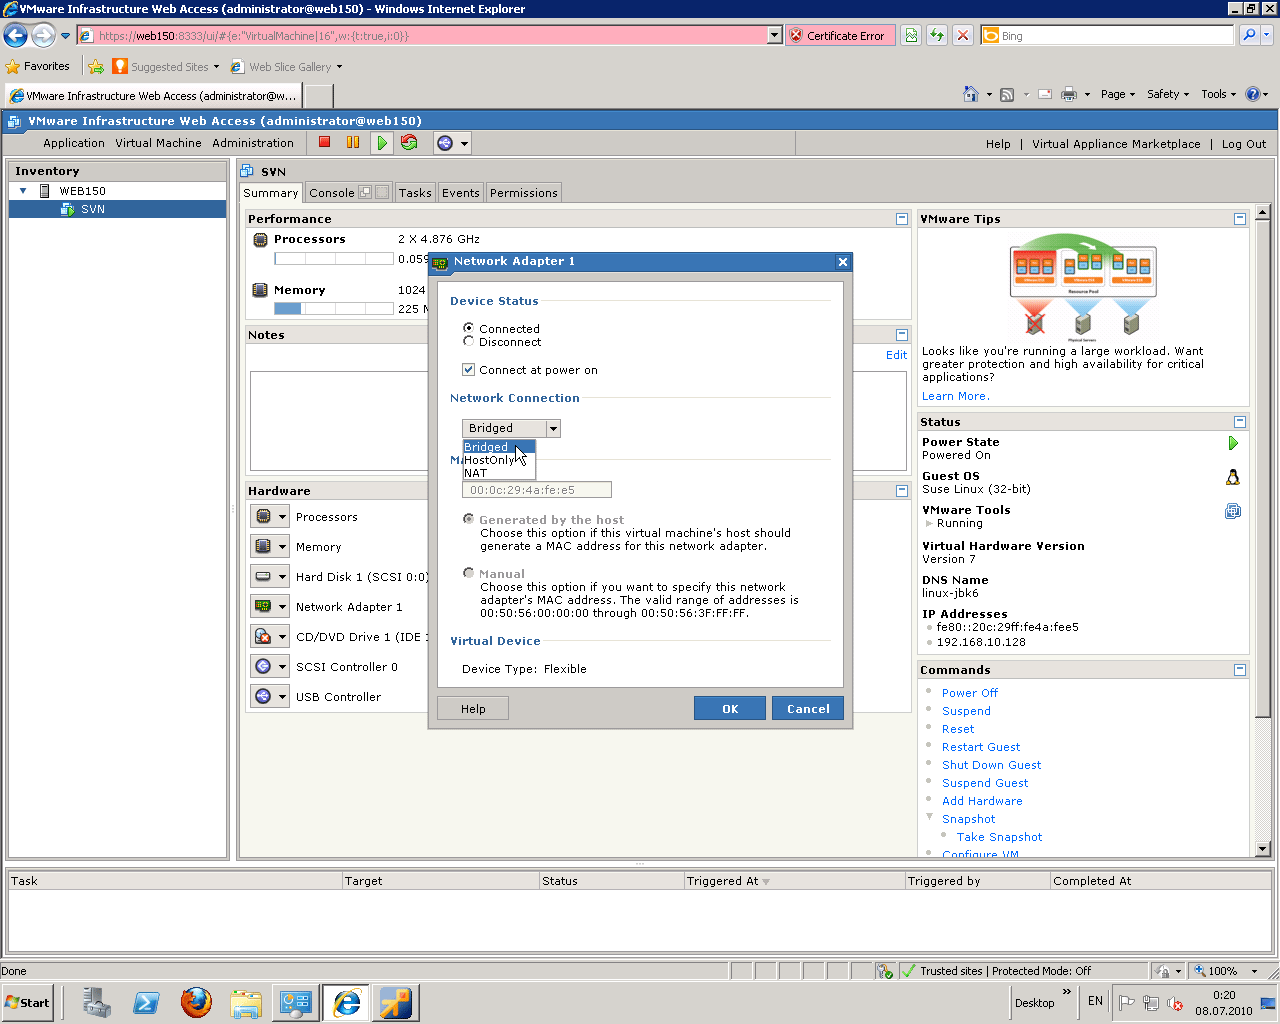Click the Guest OS Linux penguin icon

click(x=1233, y=477)
